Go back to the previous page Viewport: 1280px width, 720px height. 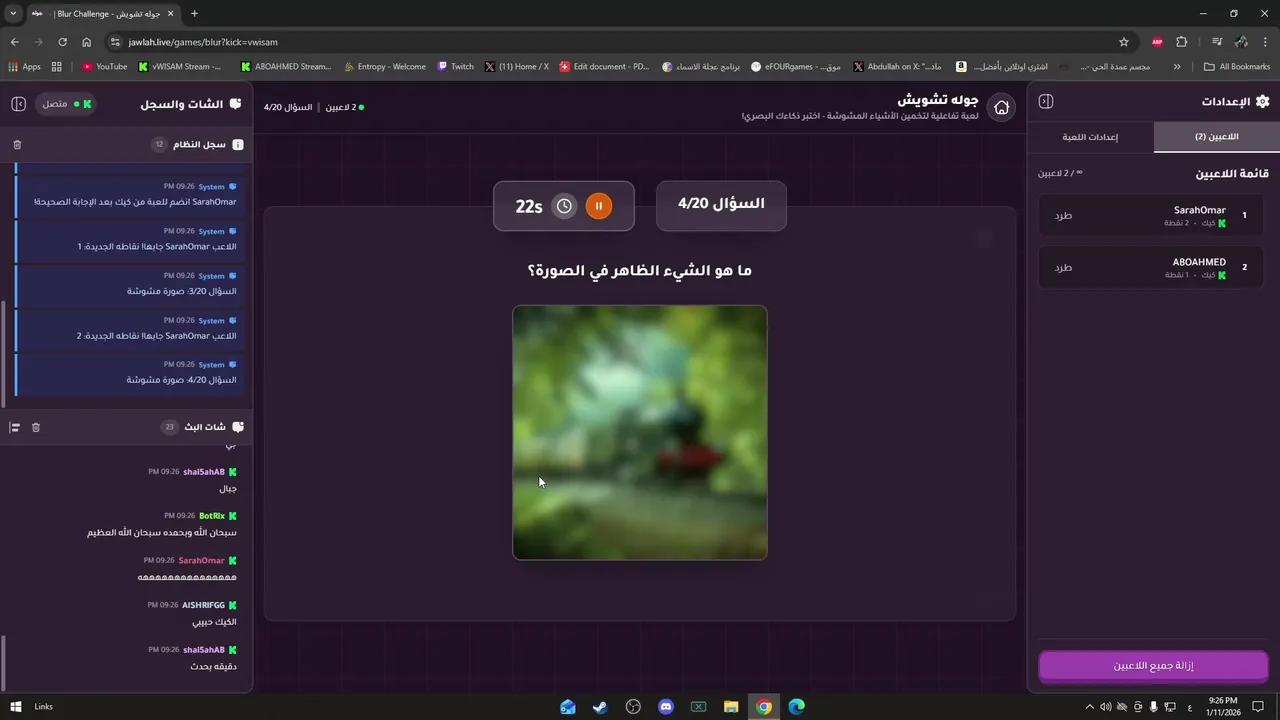pyautogui.click(x=14, y=42)
